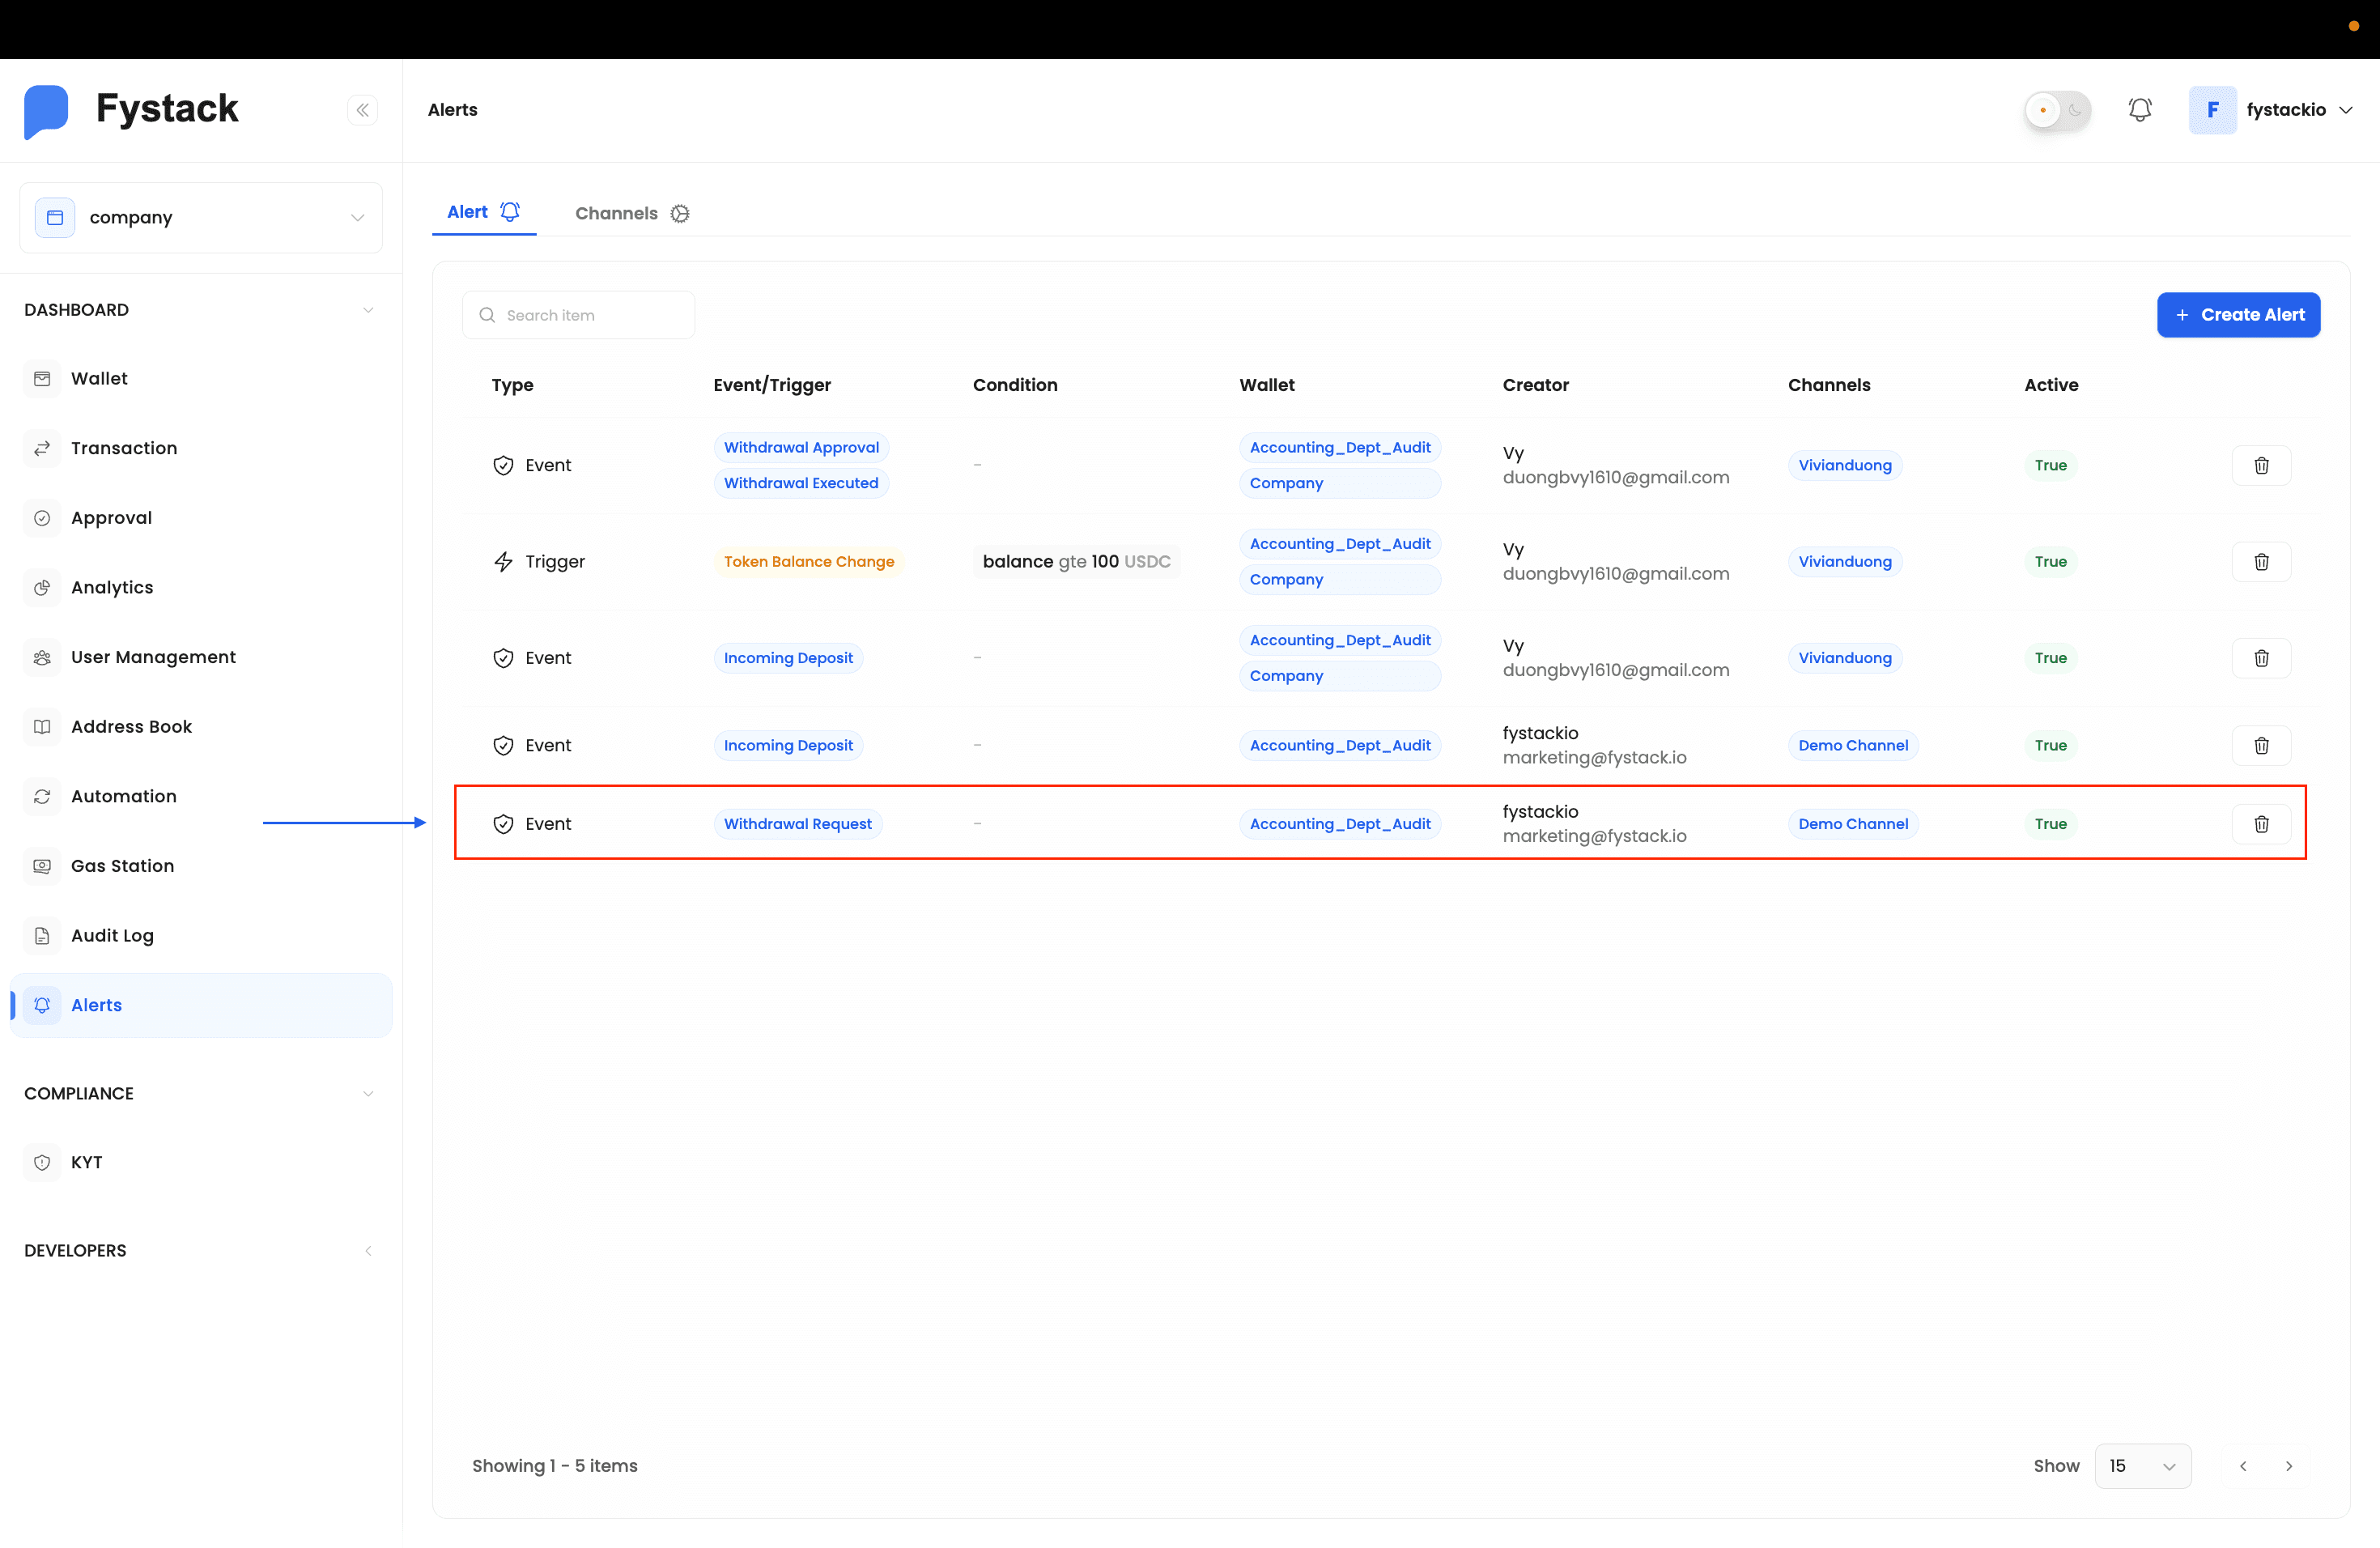Click the notification bell
The width and height of the screenshot is (2380, 1548).
point(2140,109)
